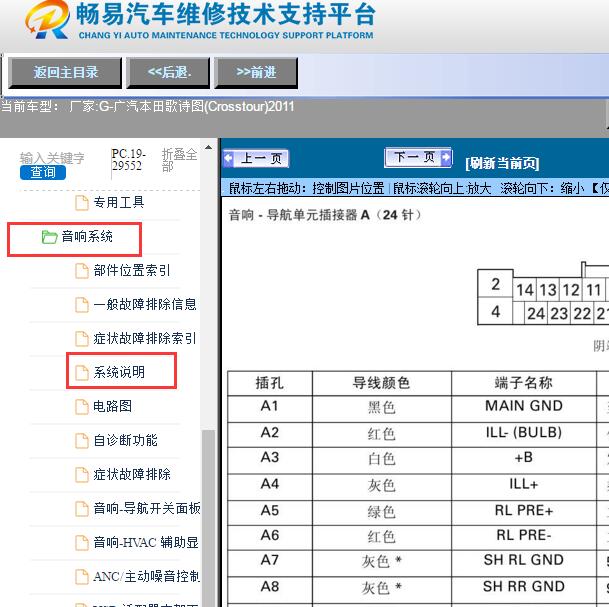This screenshot has height=607, width=609.
Task: Click connector cell 2 in diagram
Action: tap(495, 284)
